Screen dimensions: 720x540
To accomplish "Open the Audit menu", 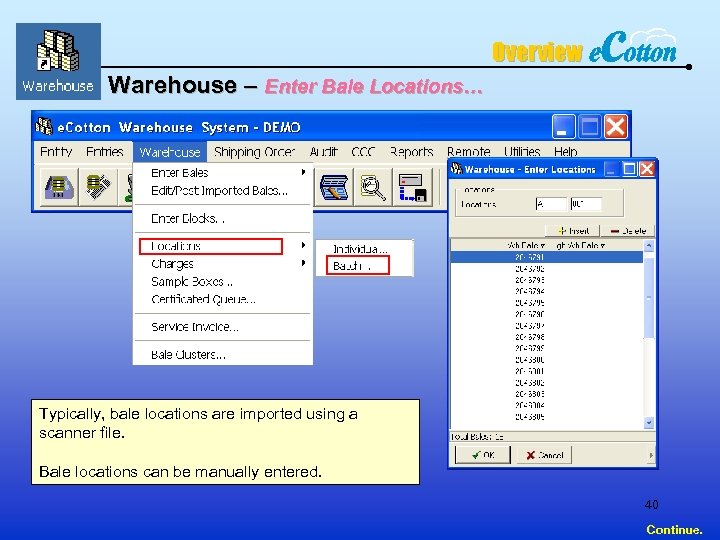I will point(323,152).
